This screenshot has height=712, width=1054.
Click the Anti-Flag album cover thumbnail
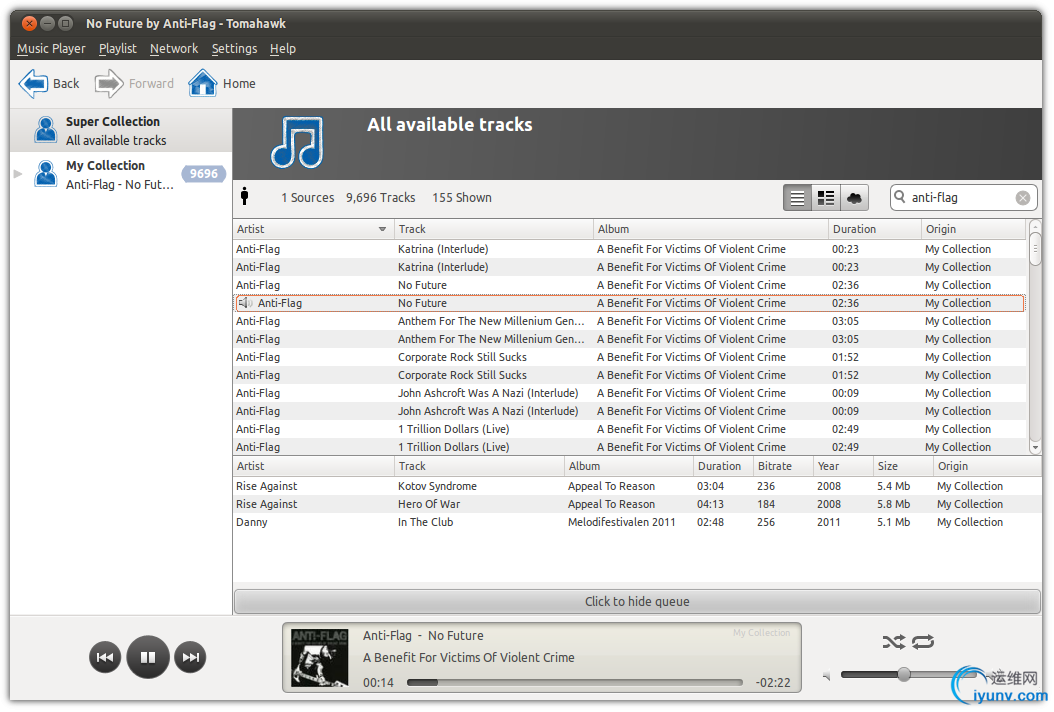[x=319, y=657]
